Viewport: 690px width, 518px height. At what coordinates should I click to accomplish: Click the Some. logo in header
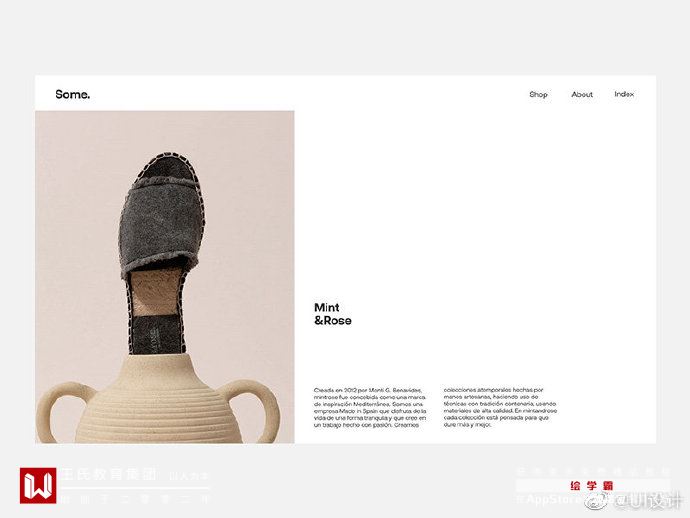click(73, 94)
